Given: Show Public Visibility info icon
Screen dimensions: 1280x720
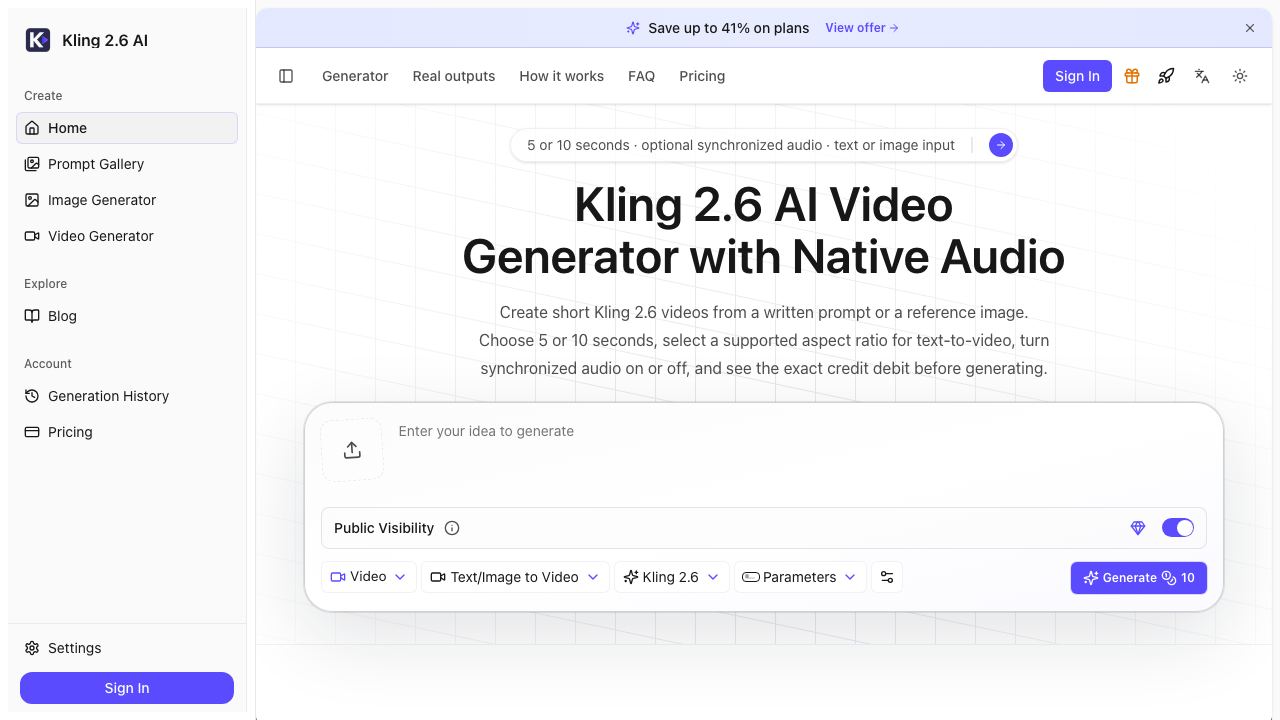Looking at the screenshot, I should pyautogui.click(x=452, y=528).
